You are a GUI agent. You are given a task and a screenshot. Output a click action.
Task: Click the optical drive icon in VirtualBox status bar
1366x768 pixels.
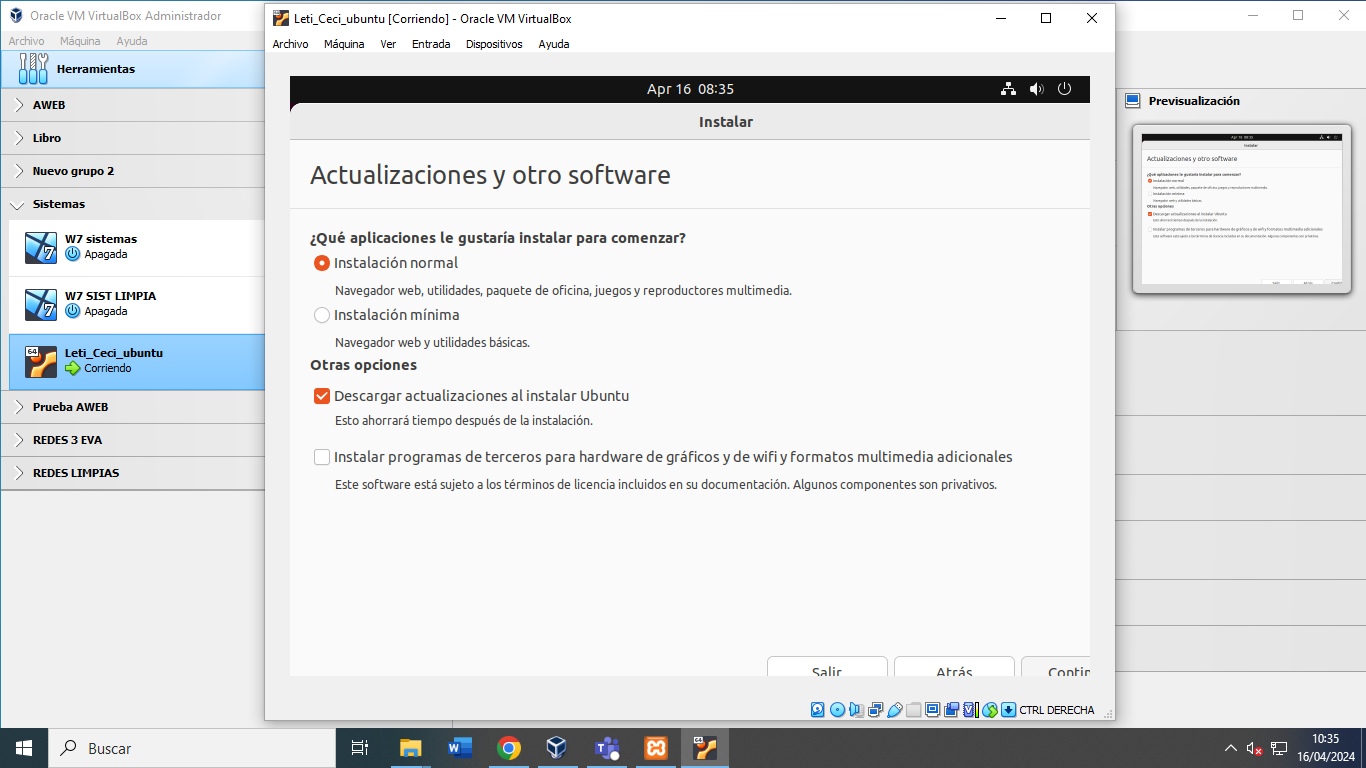click(837, 710)
